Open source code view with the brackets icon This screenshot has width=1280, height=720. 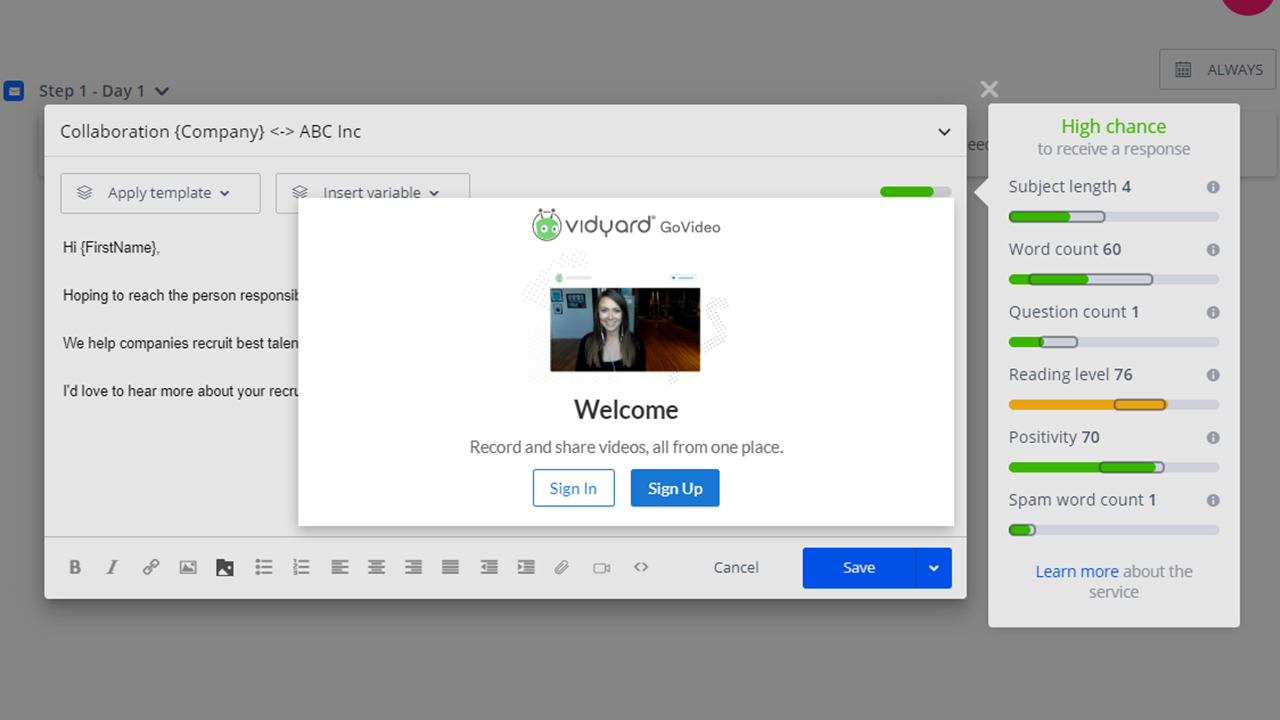pos(641,567)
